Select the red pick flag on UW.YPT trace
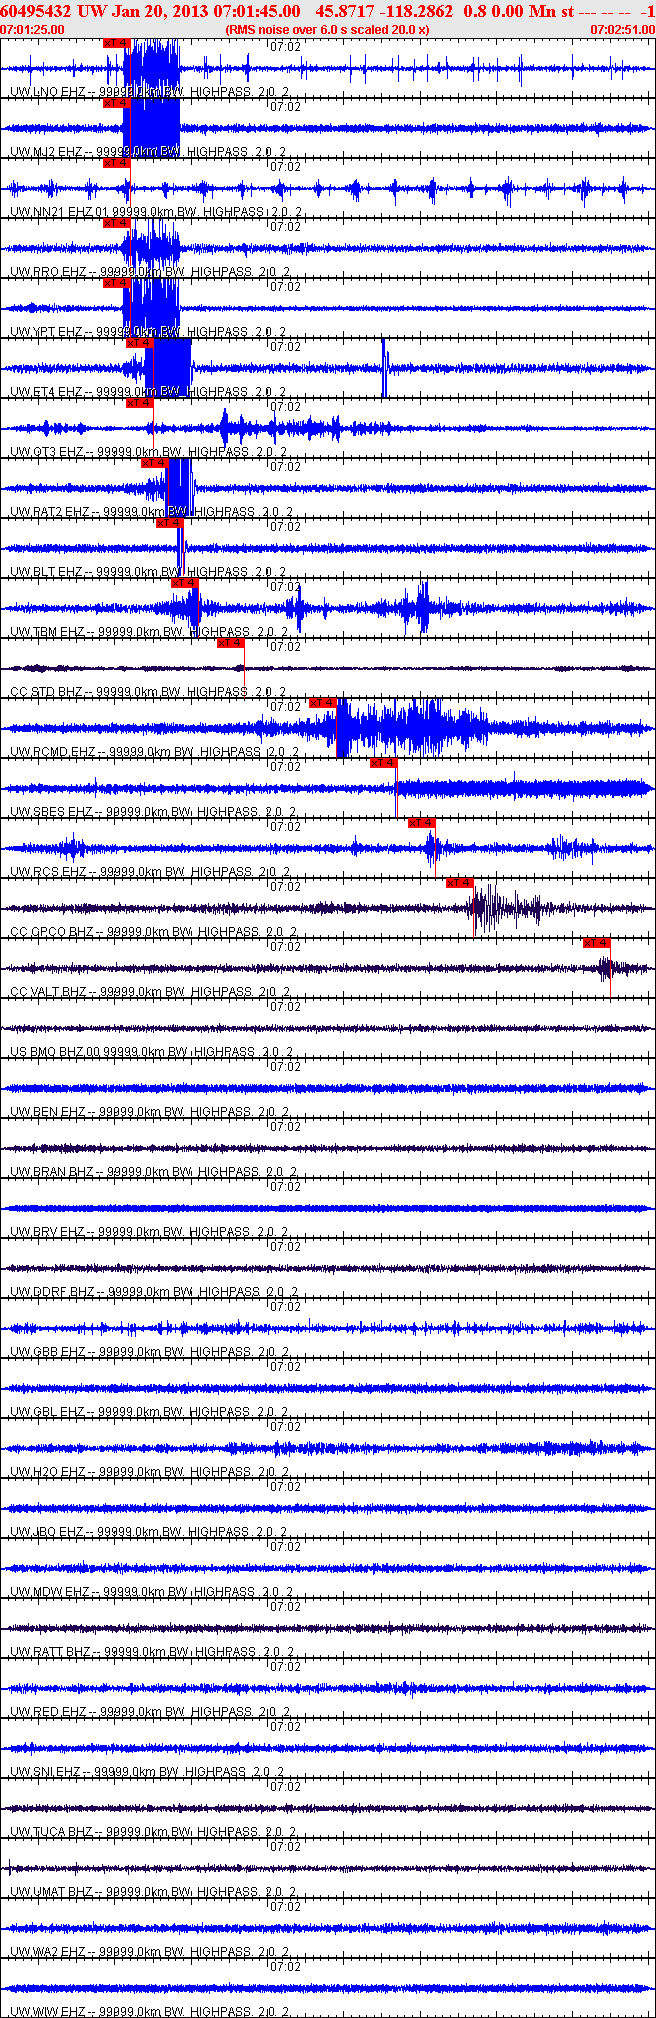This screenshot has height=2018, width=656. pos(117,283)
